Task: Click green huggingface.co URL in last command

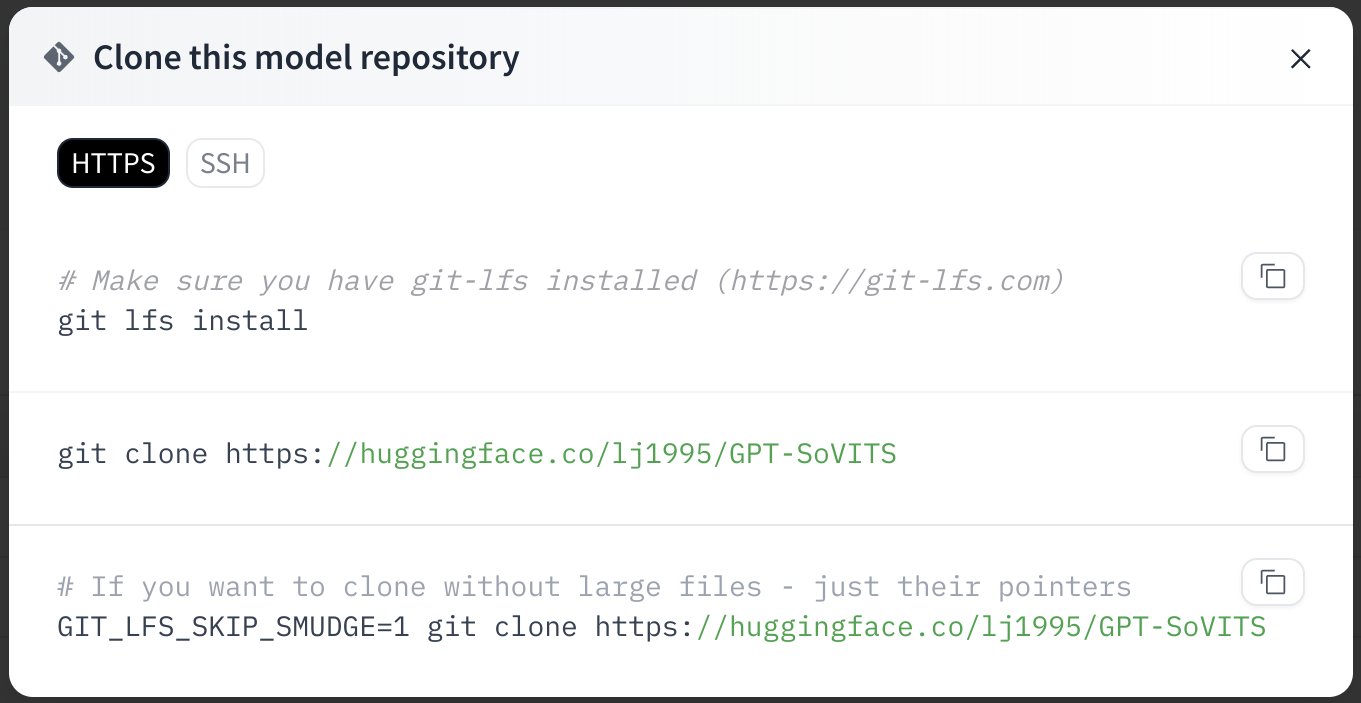Action: [982, 627]
